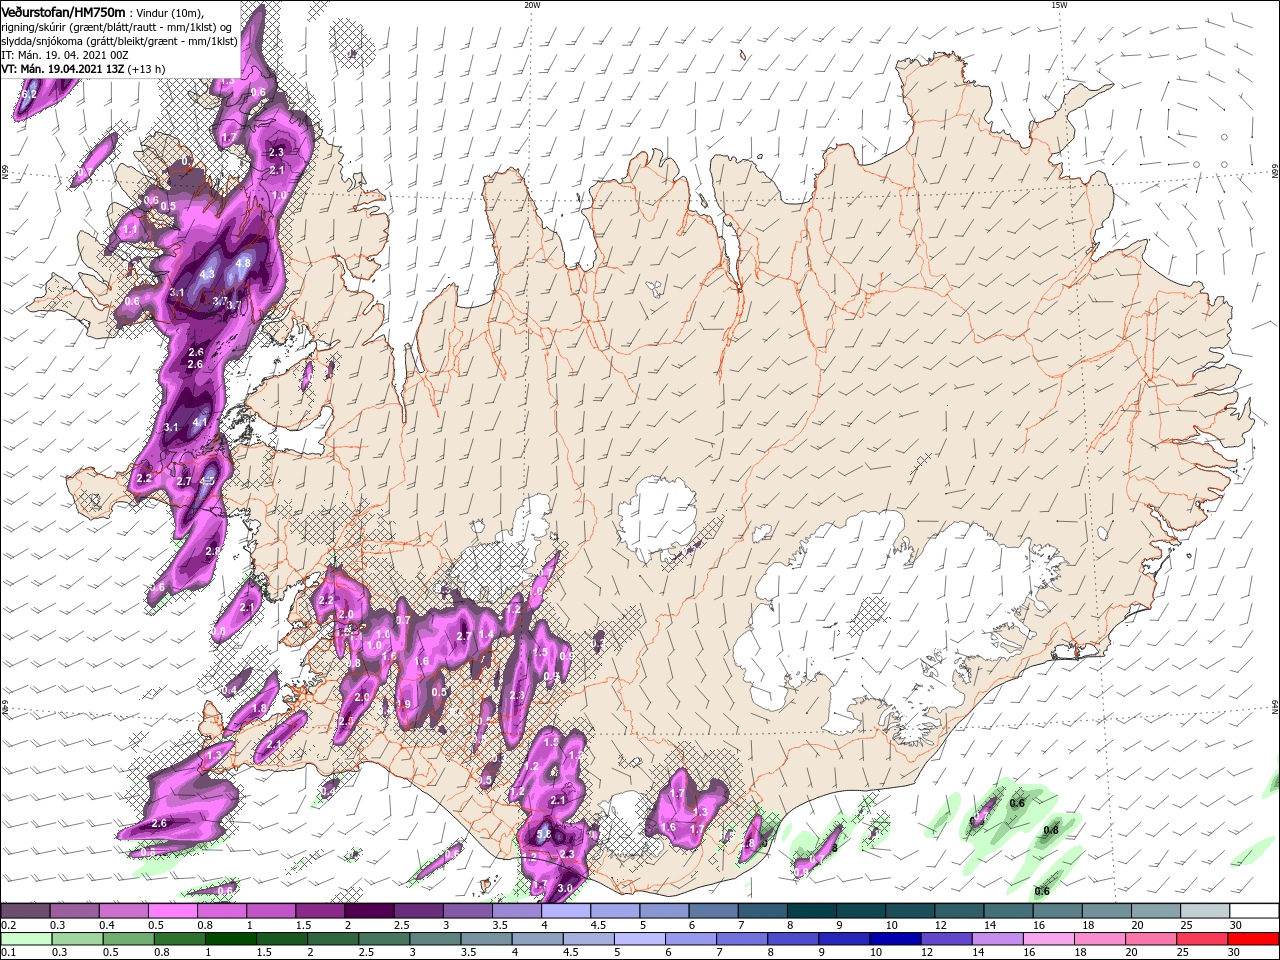Pick lower legend darkest green swatch between 1 and 1.5
Viewport: 1280px width, 960px height.
[x=230, y=938]
